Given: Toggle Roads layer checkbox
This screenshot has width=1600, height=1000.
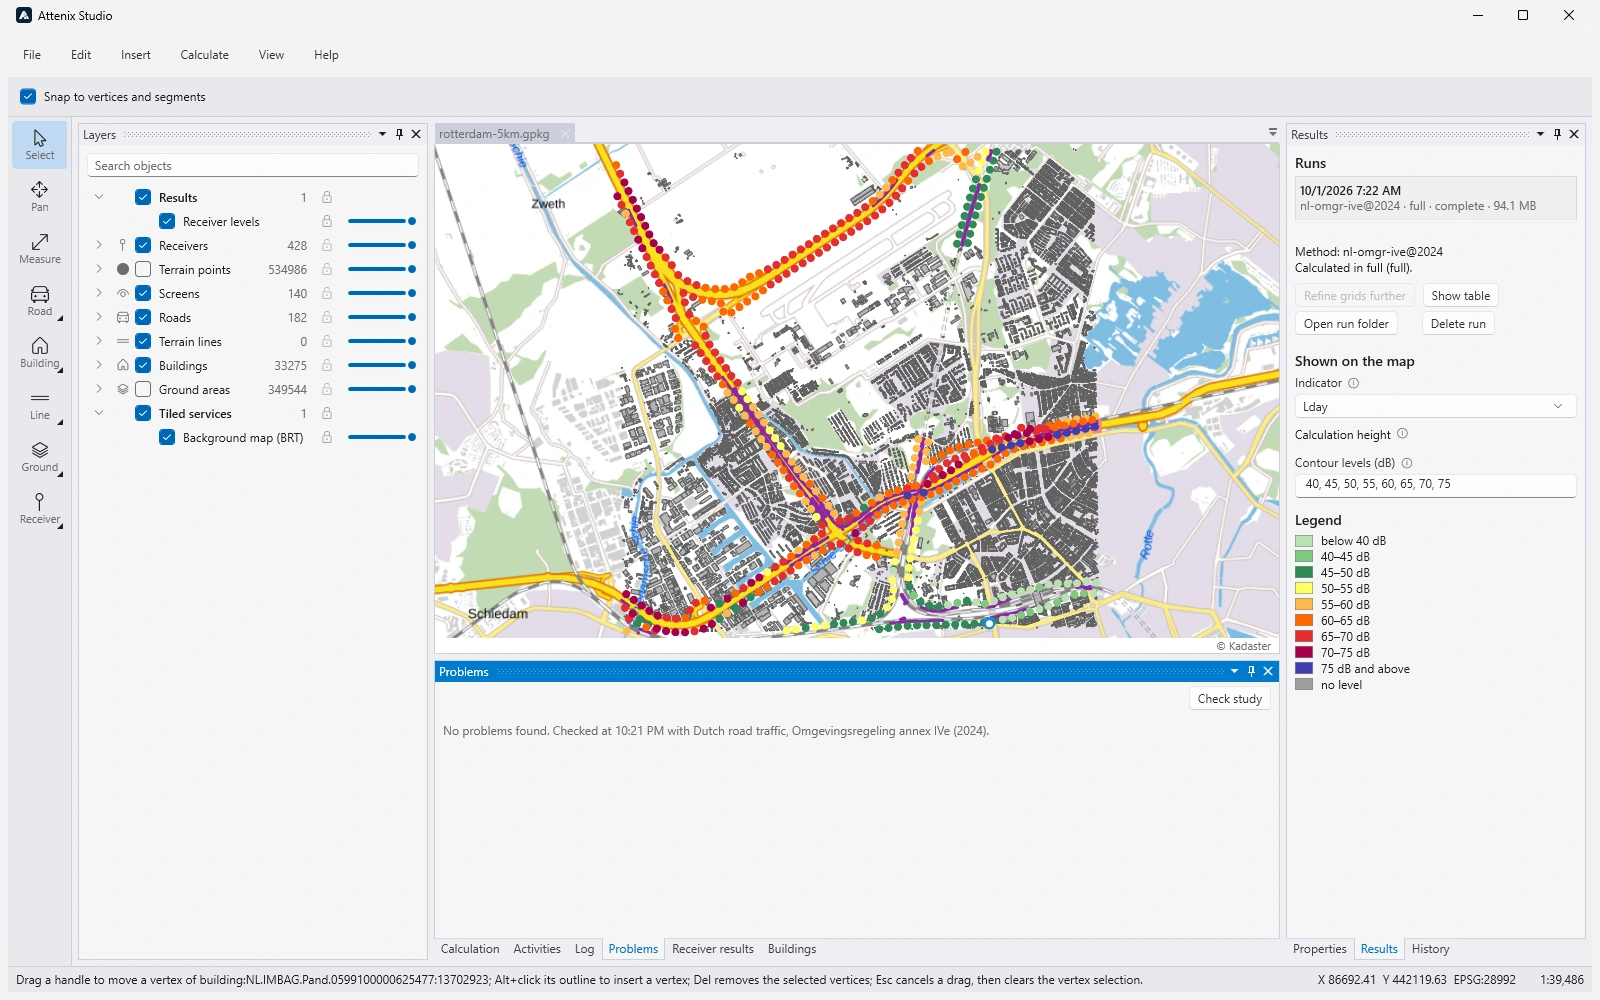Looking at the screenshot, I should click(x=143, y=317).
